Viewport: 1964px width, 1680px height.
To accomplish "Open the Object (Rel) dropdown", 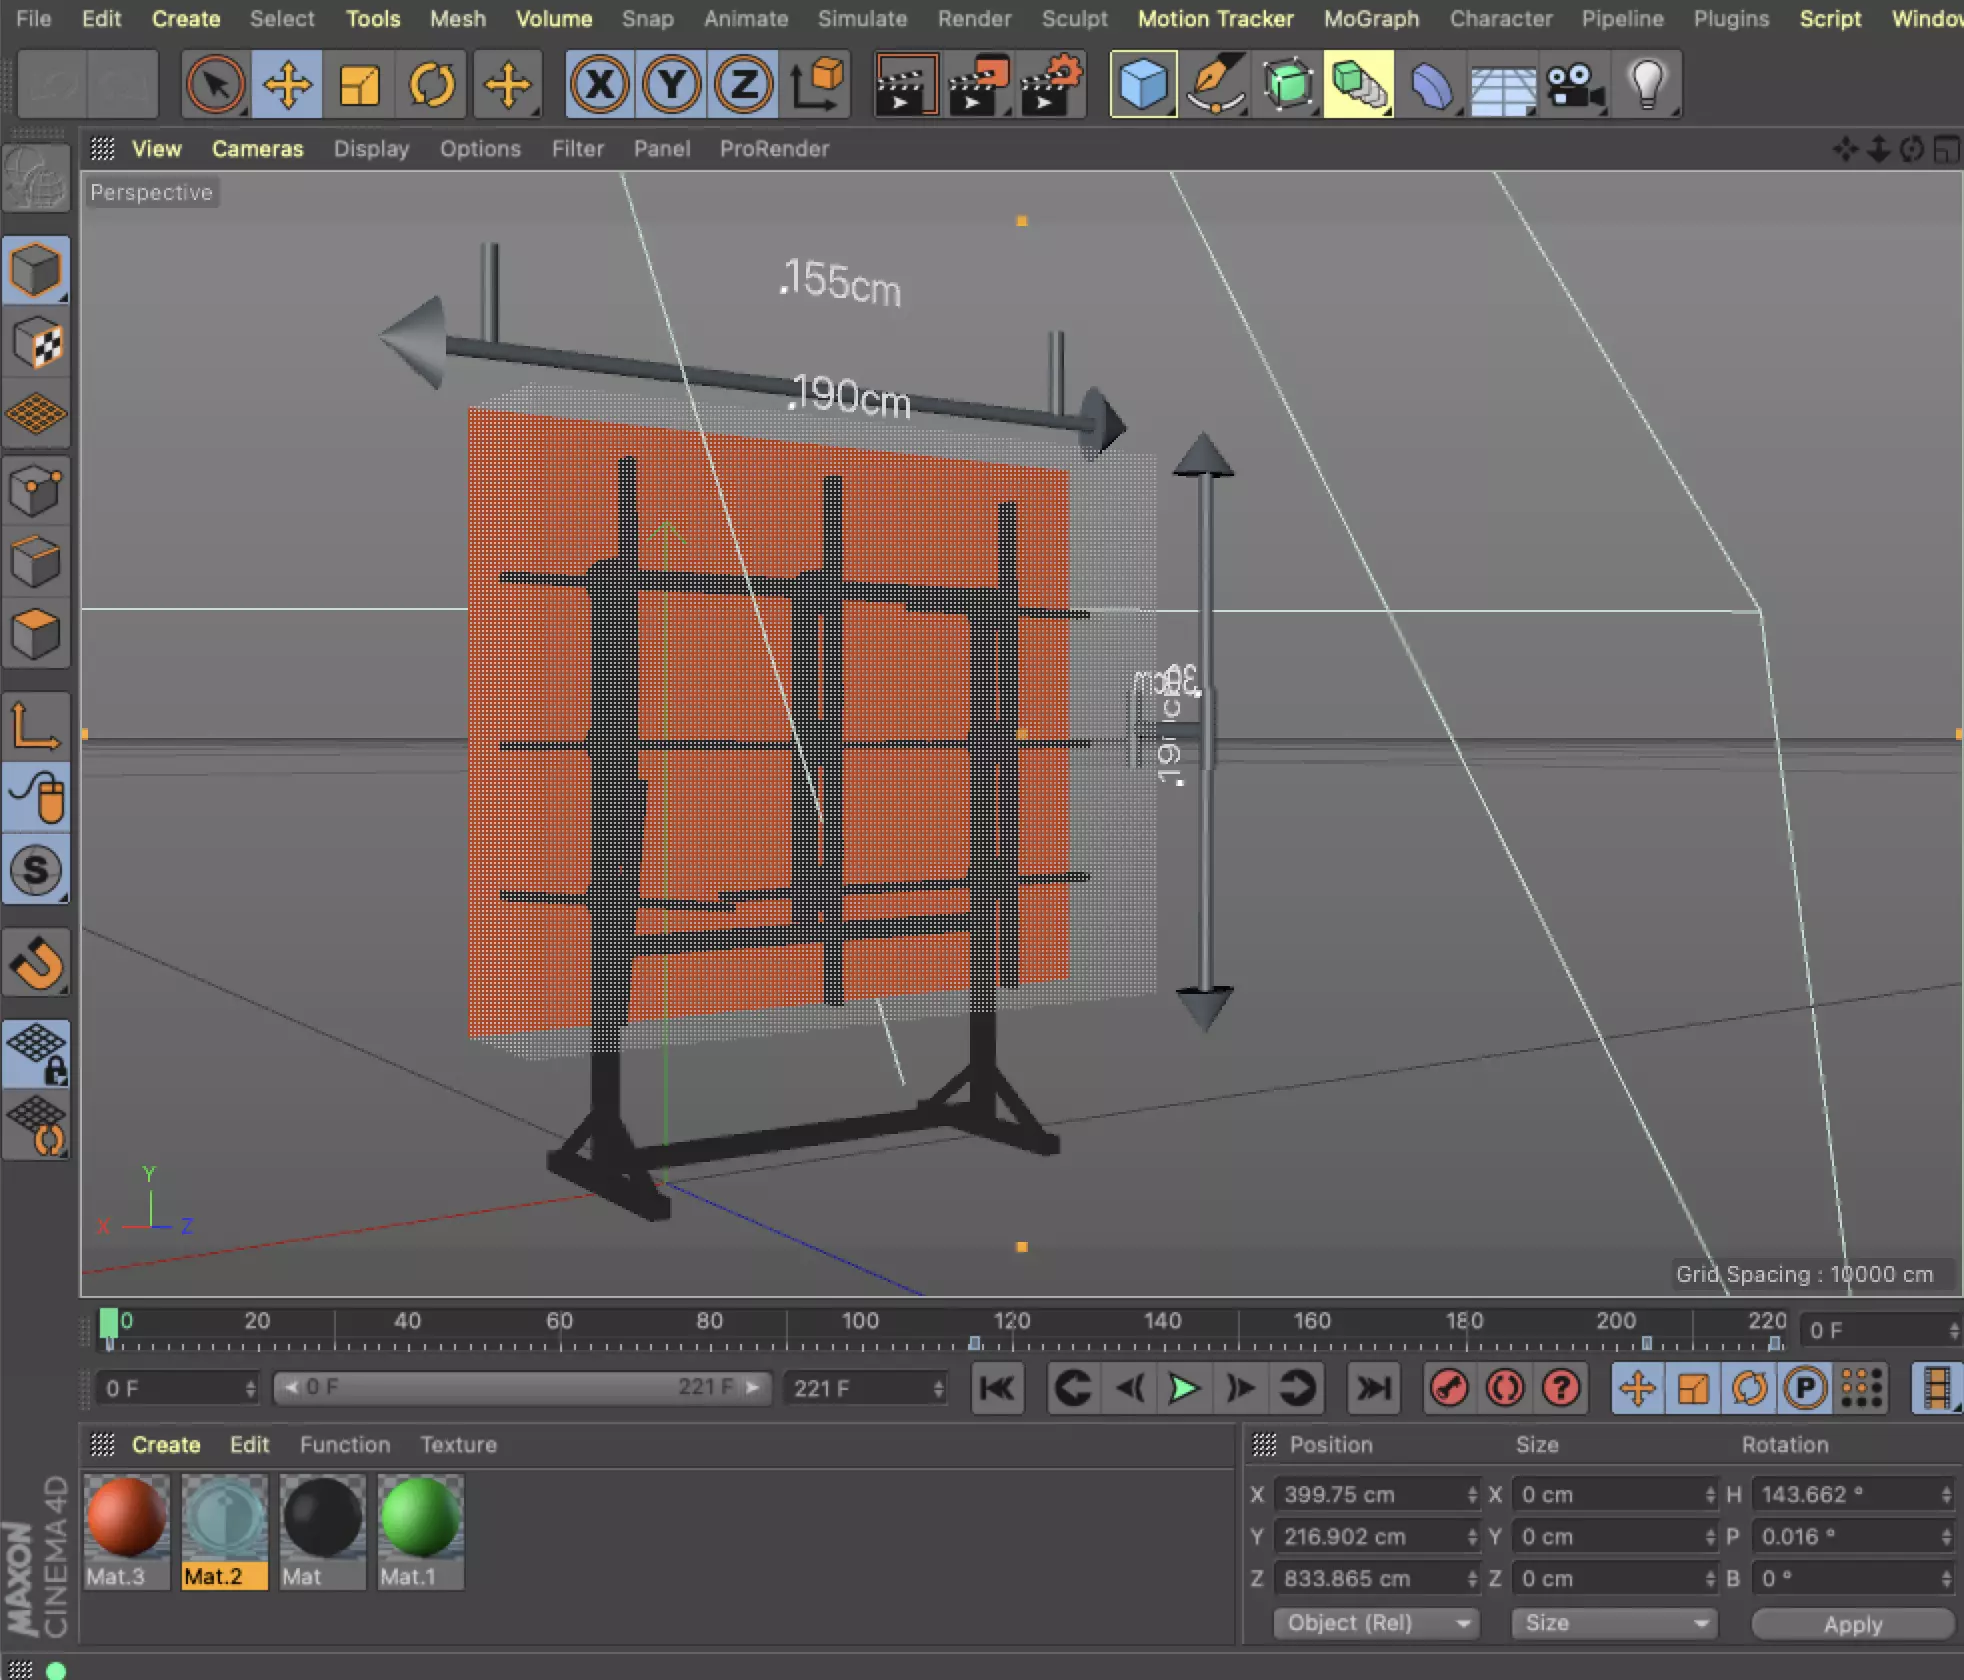I will [x=1376, y=1623].
